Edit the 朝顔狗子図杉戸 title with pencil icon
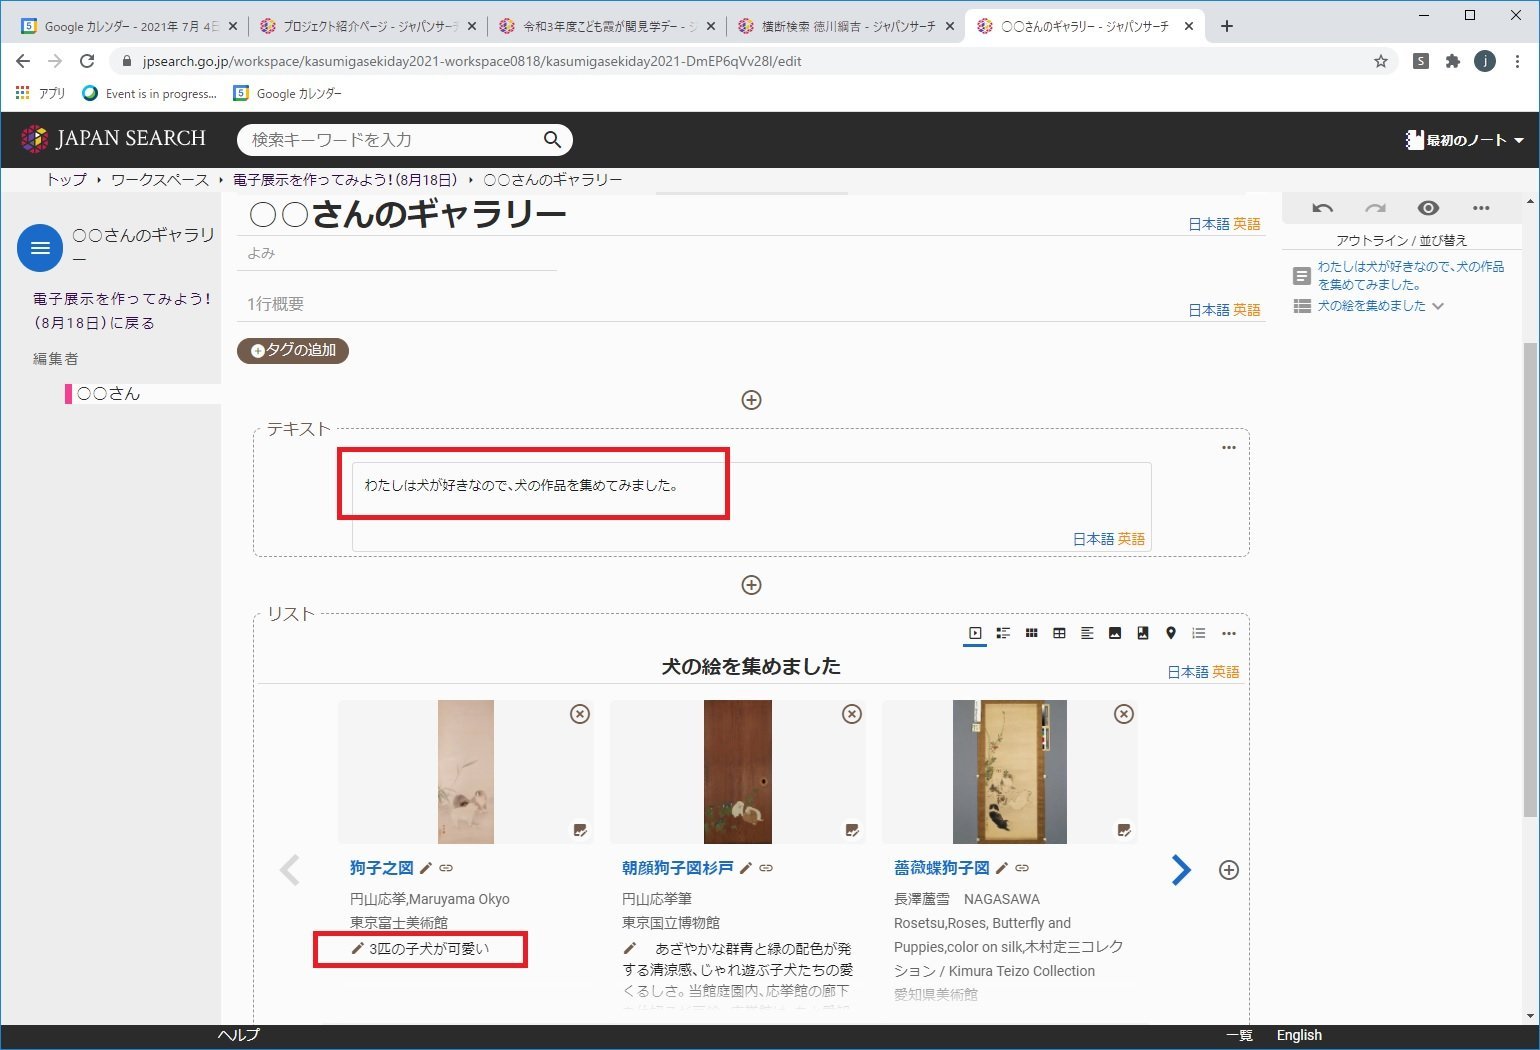 (746, 868)
